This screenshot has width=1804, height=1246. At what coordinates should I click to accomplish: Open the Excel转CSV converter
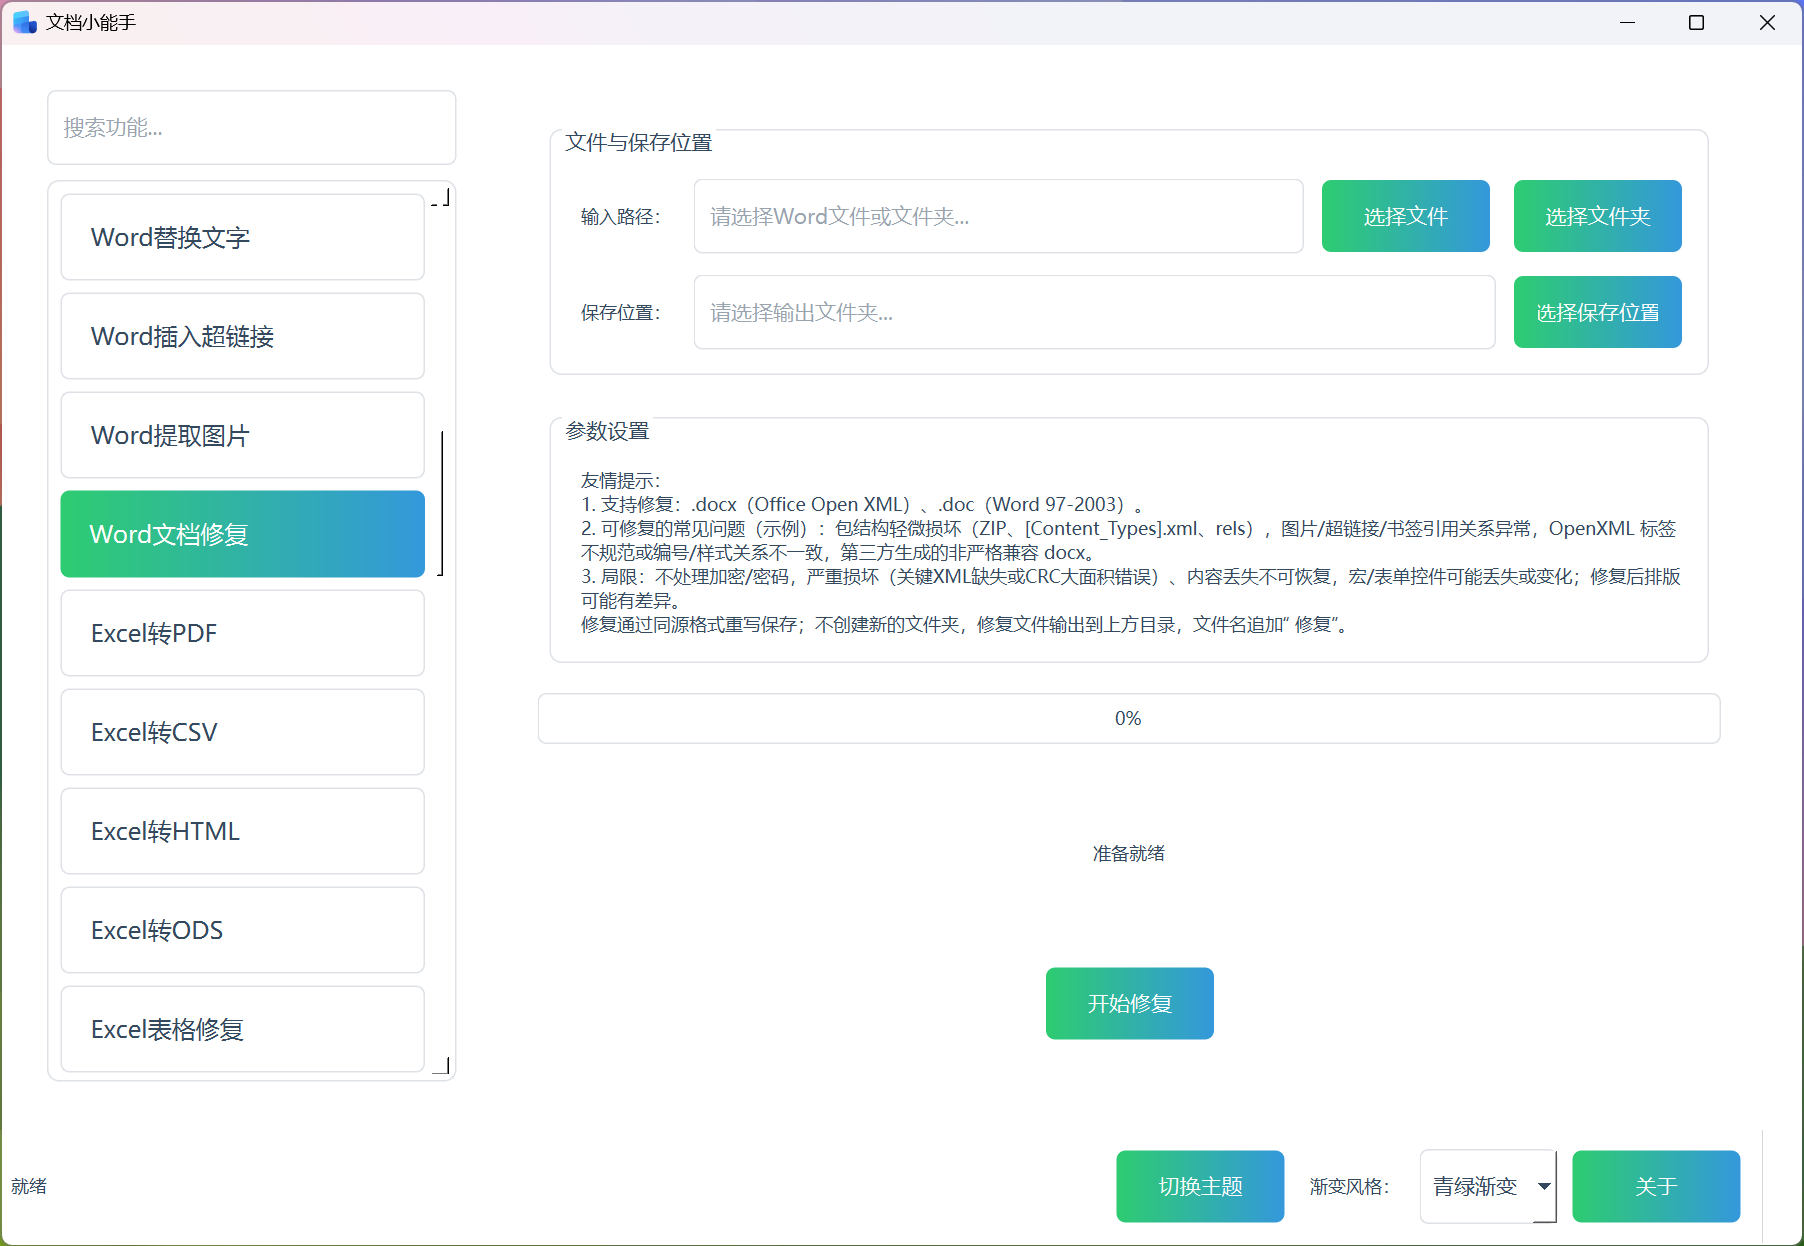pos(242,732)
